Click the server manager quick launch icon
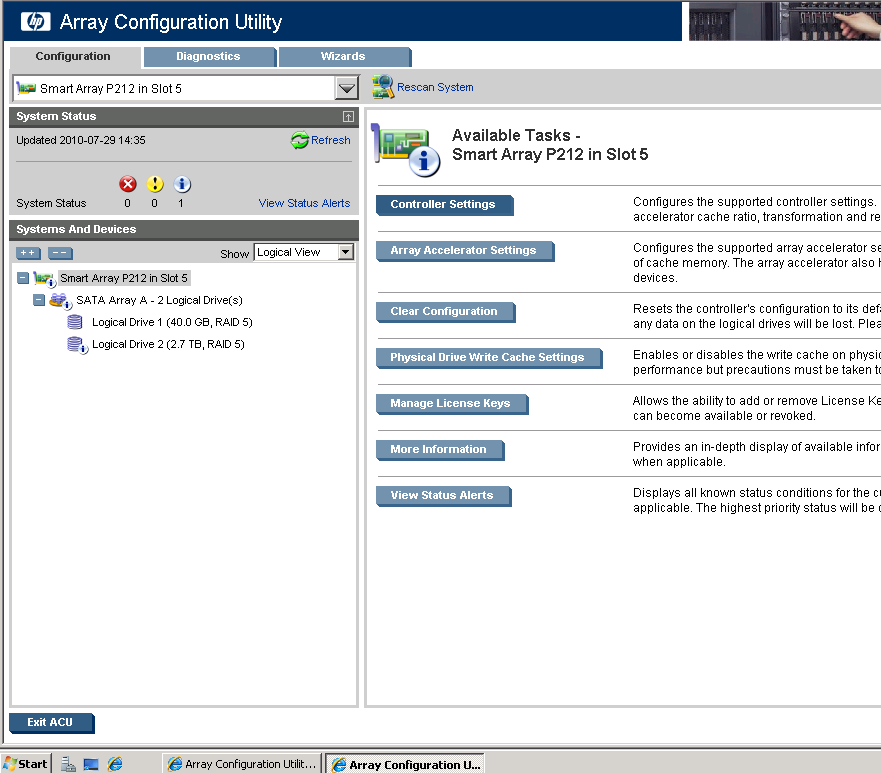Viewport: 881px width, 773px height. [68, 764]
